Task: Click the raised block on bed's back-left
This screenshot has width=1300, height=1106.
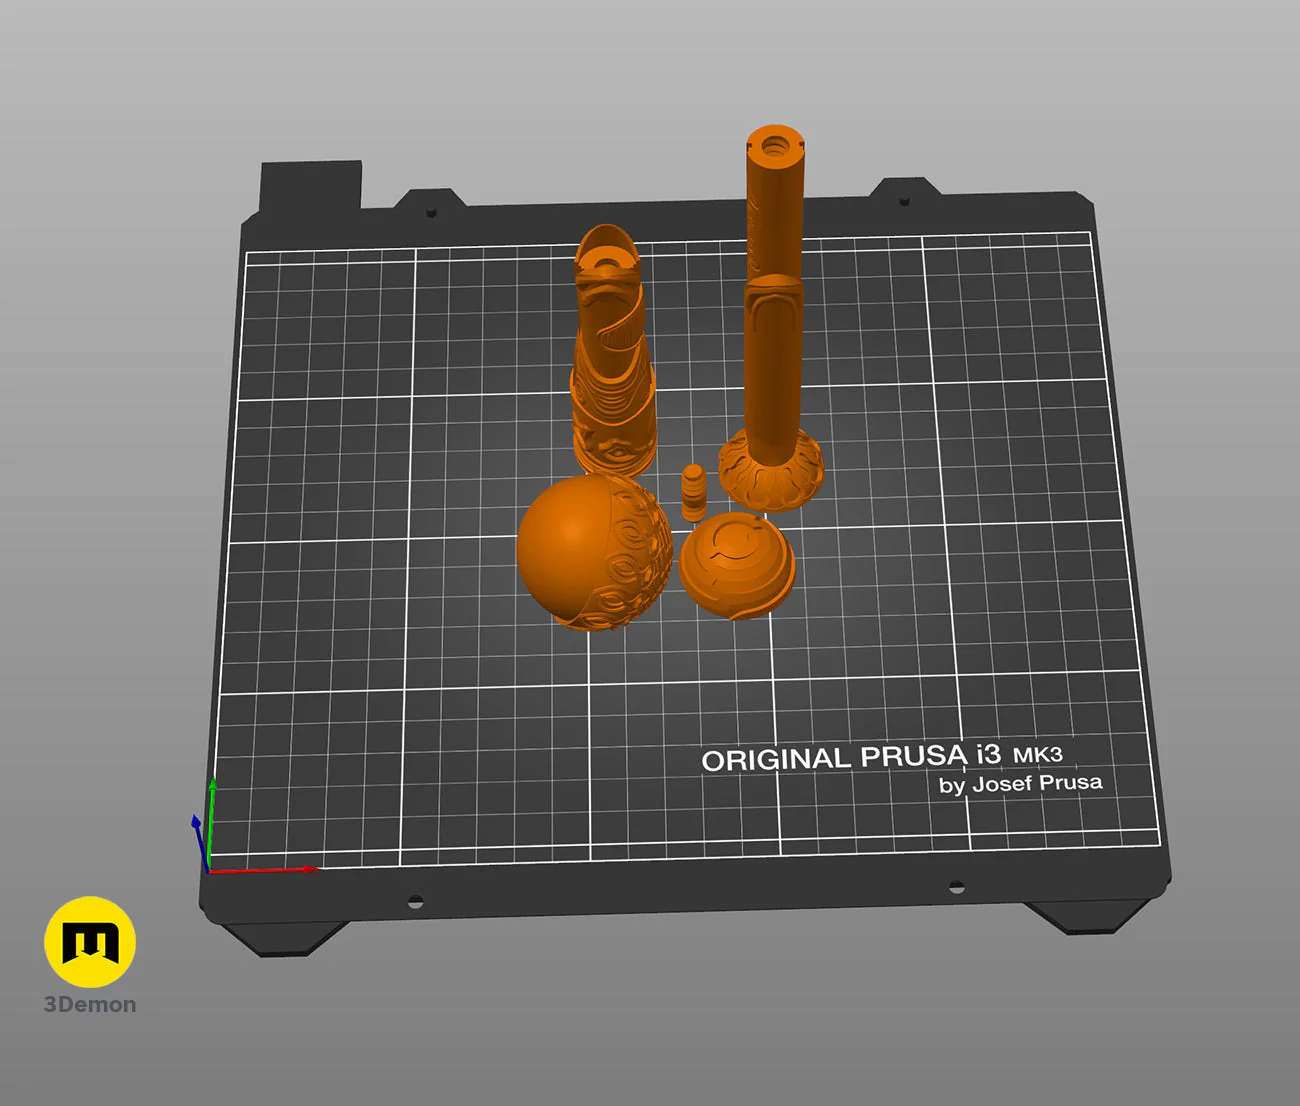Action: (311, 186)
